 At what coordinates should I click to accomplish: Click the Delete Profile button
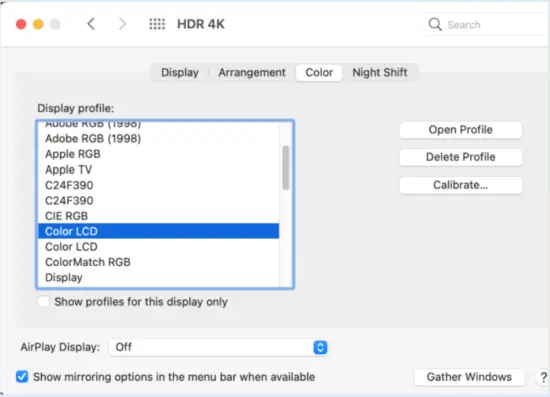[461, 157]
